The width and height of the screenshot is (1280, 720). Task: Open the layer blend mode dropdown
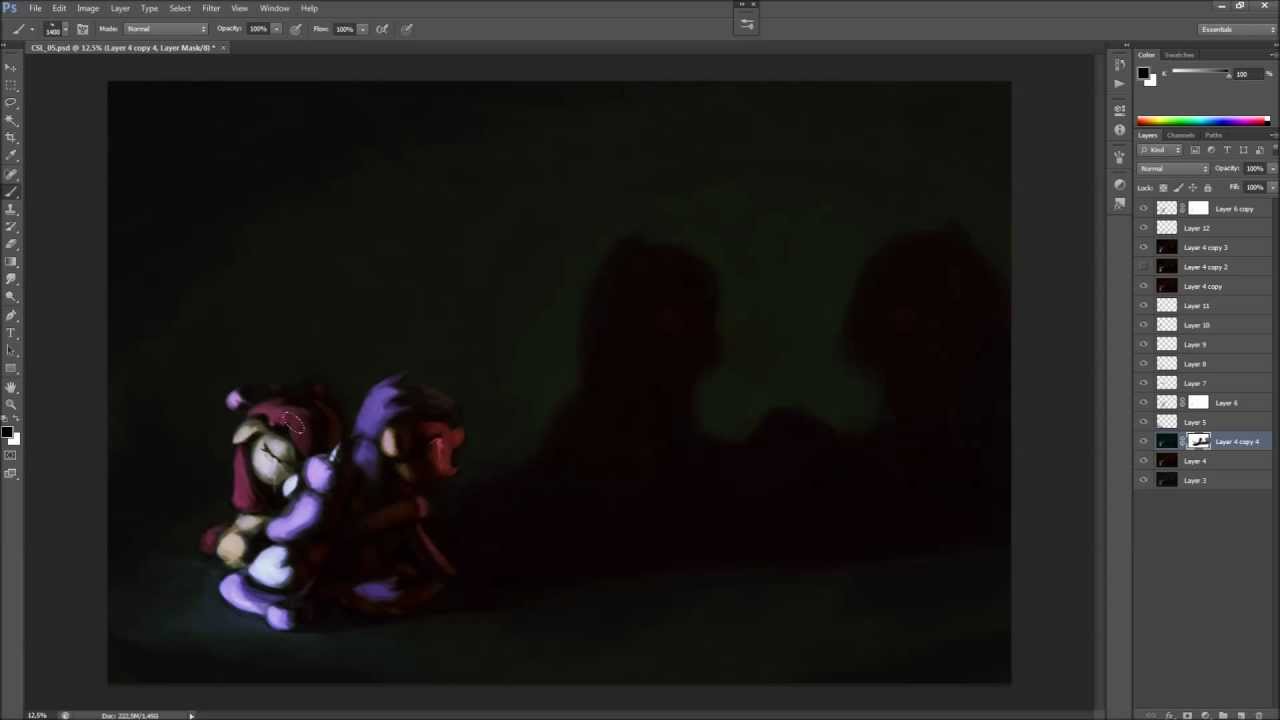1174,168
